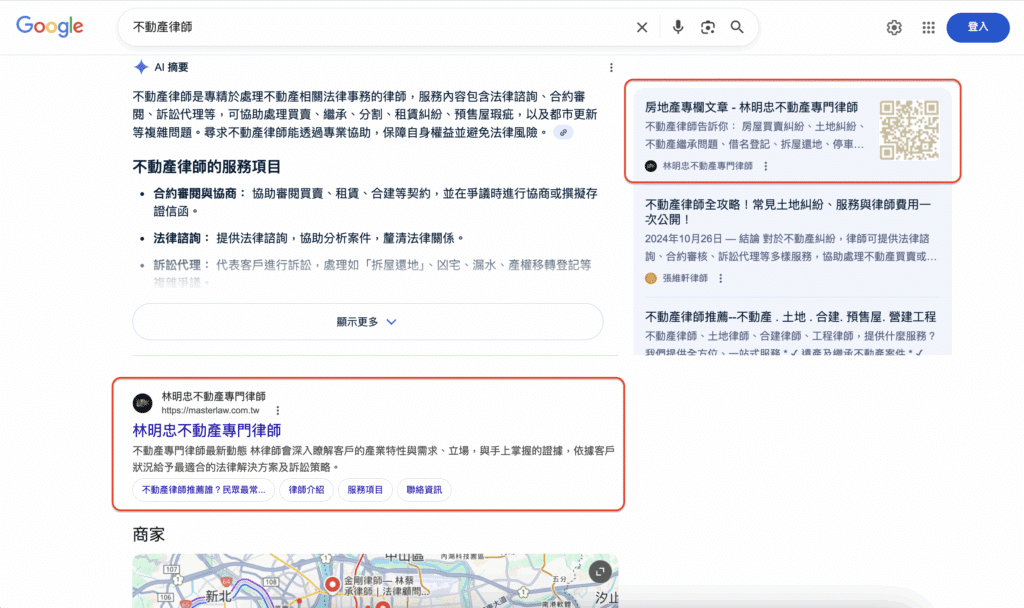Click the QR code on the sponsored card

(x=912, y=131)
